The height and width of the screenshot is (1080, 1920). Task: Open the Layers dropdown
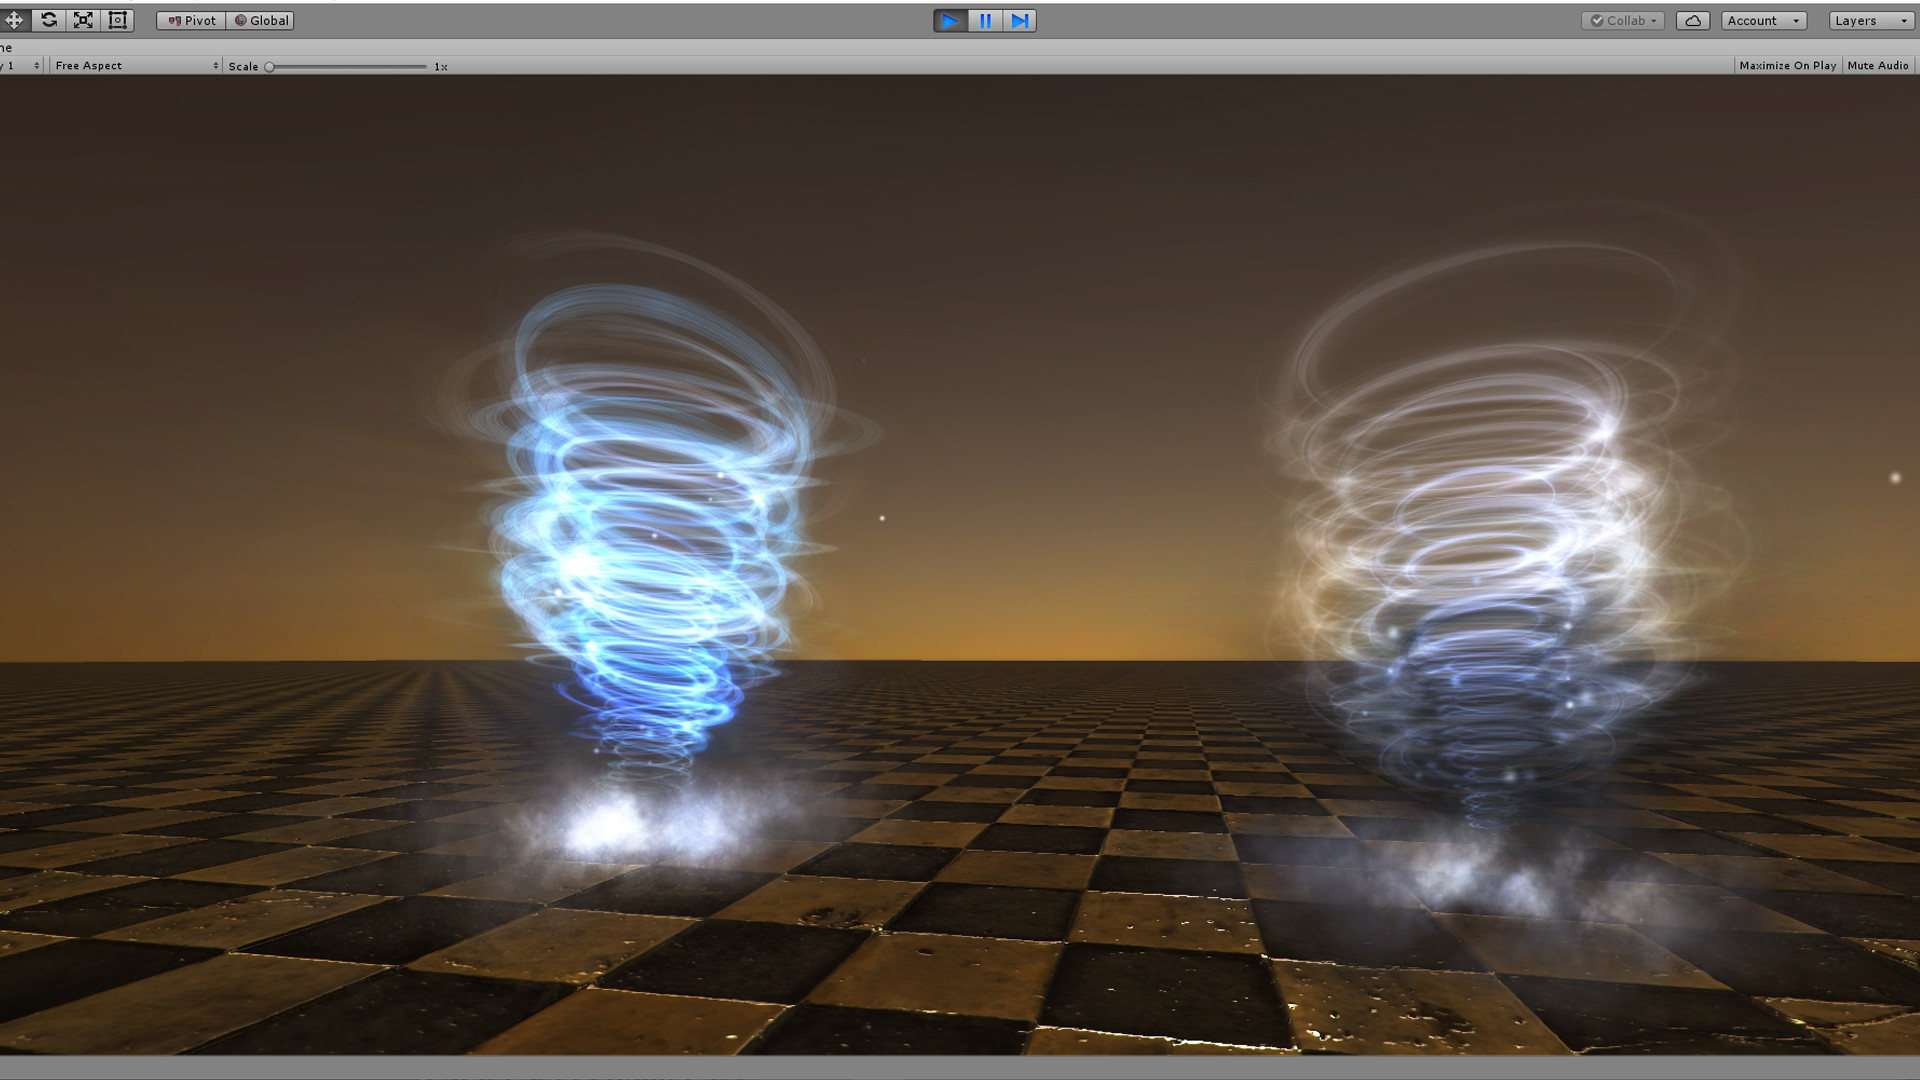coord(1869,20)
